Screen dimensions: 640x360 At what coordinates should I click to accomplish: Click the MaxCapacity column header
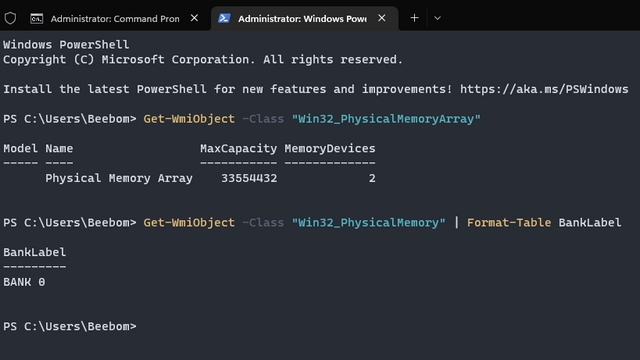click(x=238, y=148)
